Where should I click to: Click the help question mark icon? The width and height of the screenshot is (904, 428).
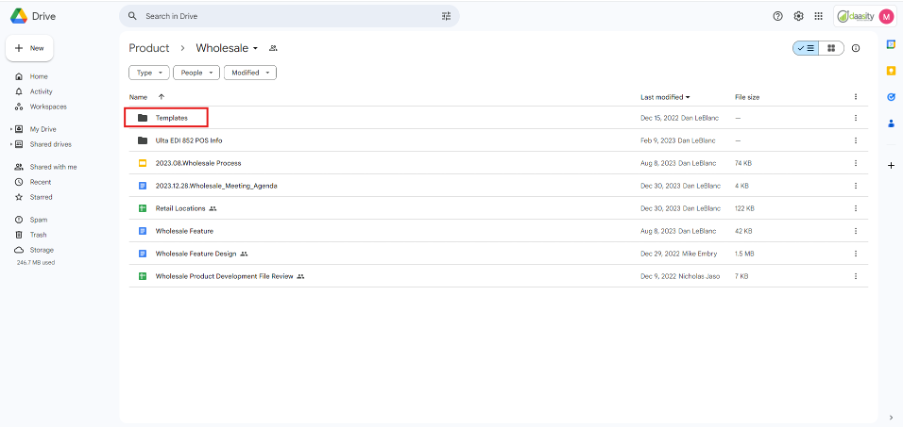tap(778, 16)
